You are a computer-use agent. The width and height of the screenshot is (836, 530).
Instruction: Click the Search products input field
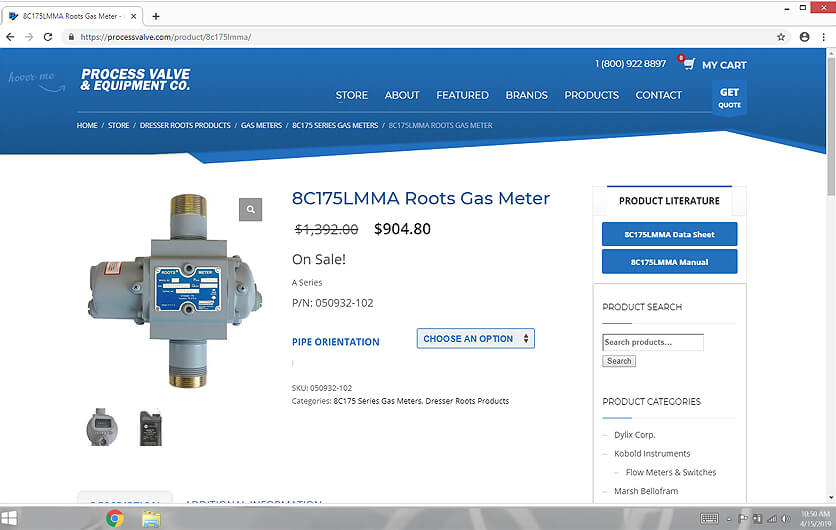(x=653, y=342)
